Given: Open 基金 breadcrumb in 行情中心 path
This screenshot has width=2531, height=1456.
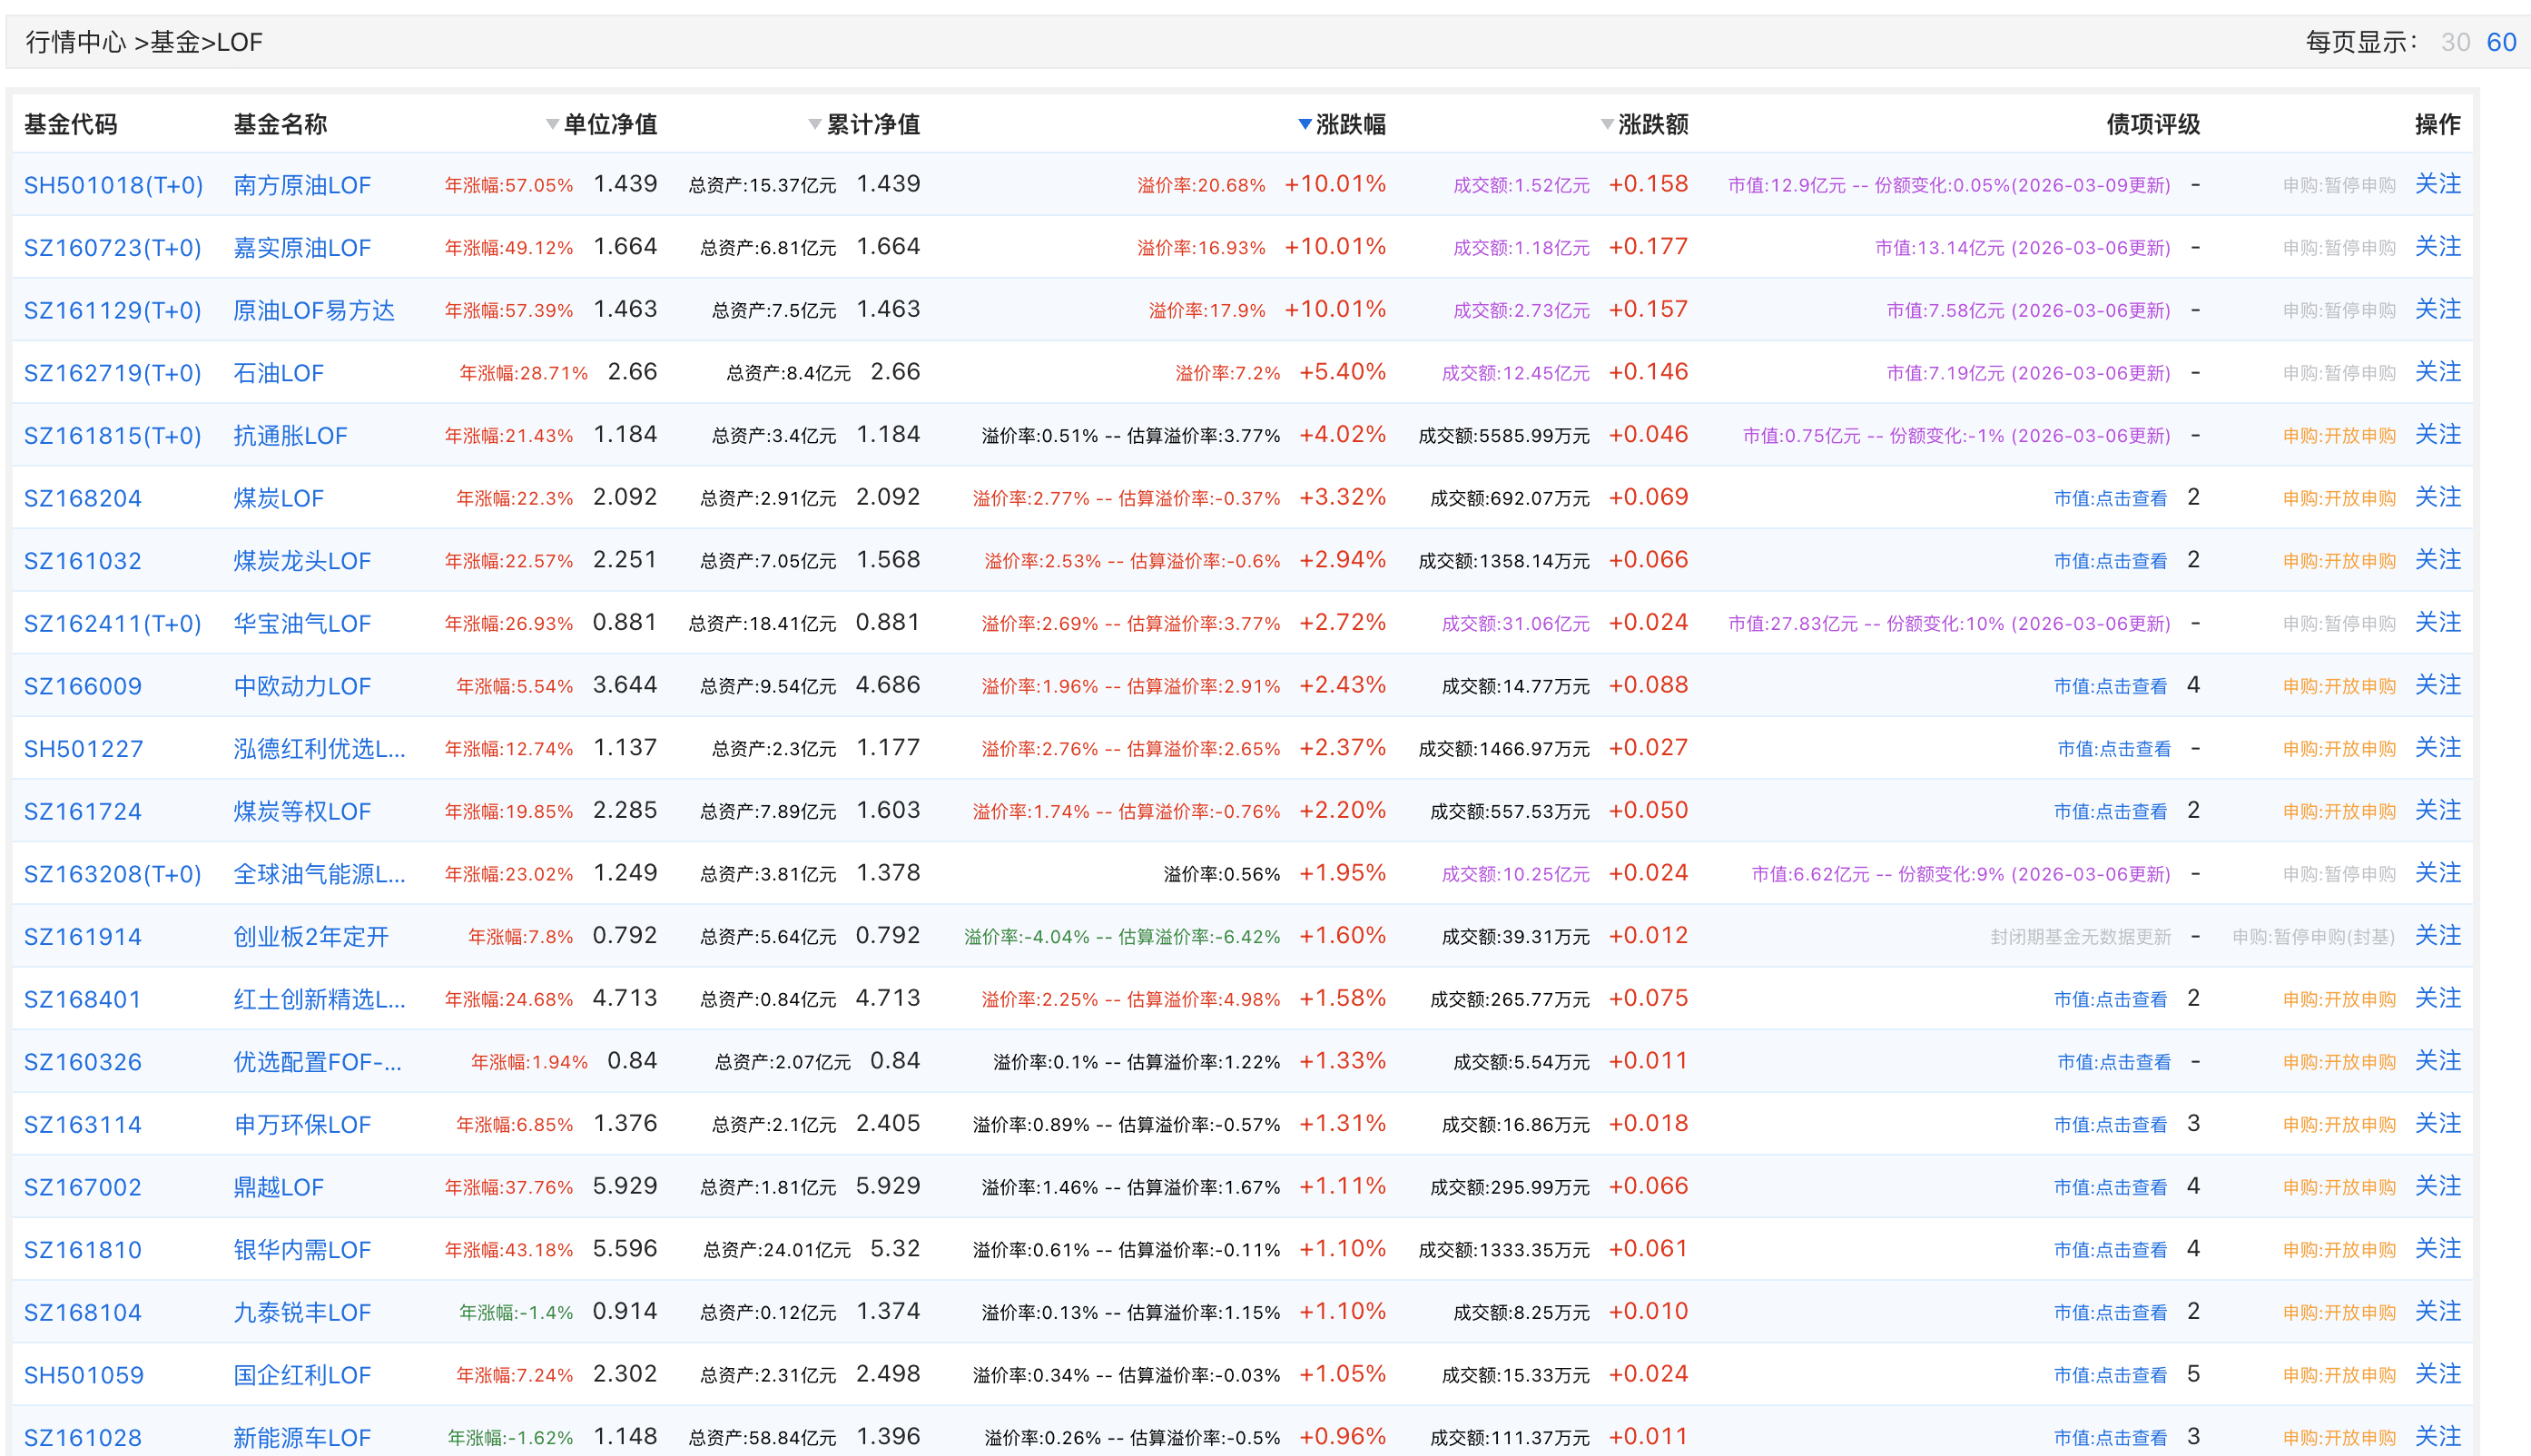Looking at the screenshot, I should pos(175,42).
